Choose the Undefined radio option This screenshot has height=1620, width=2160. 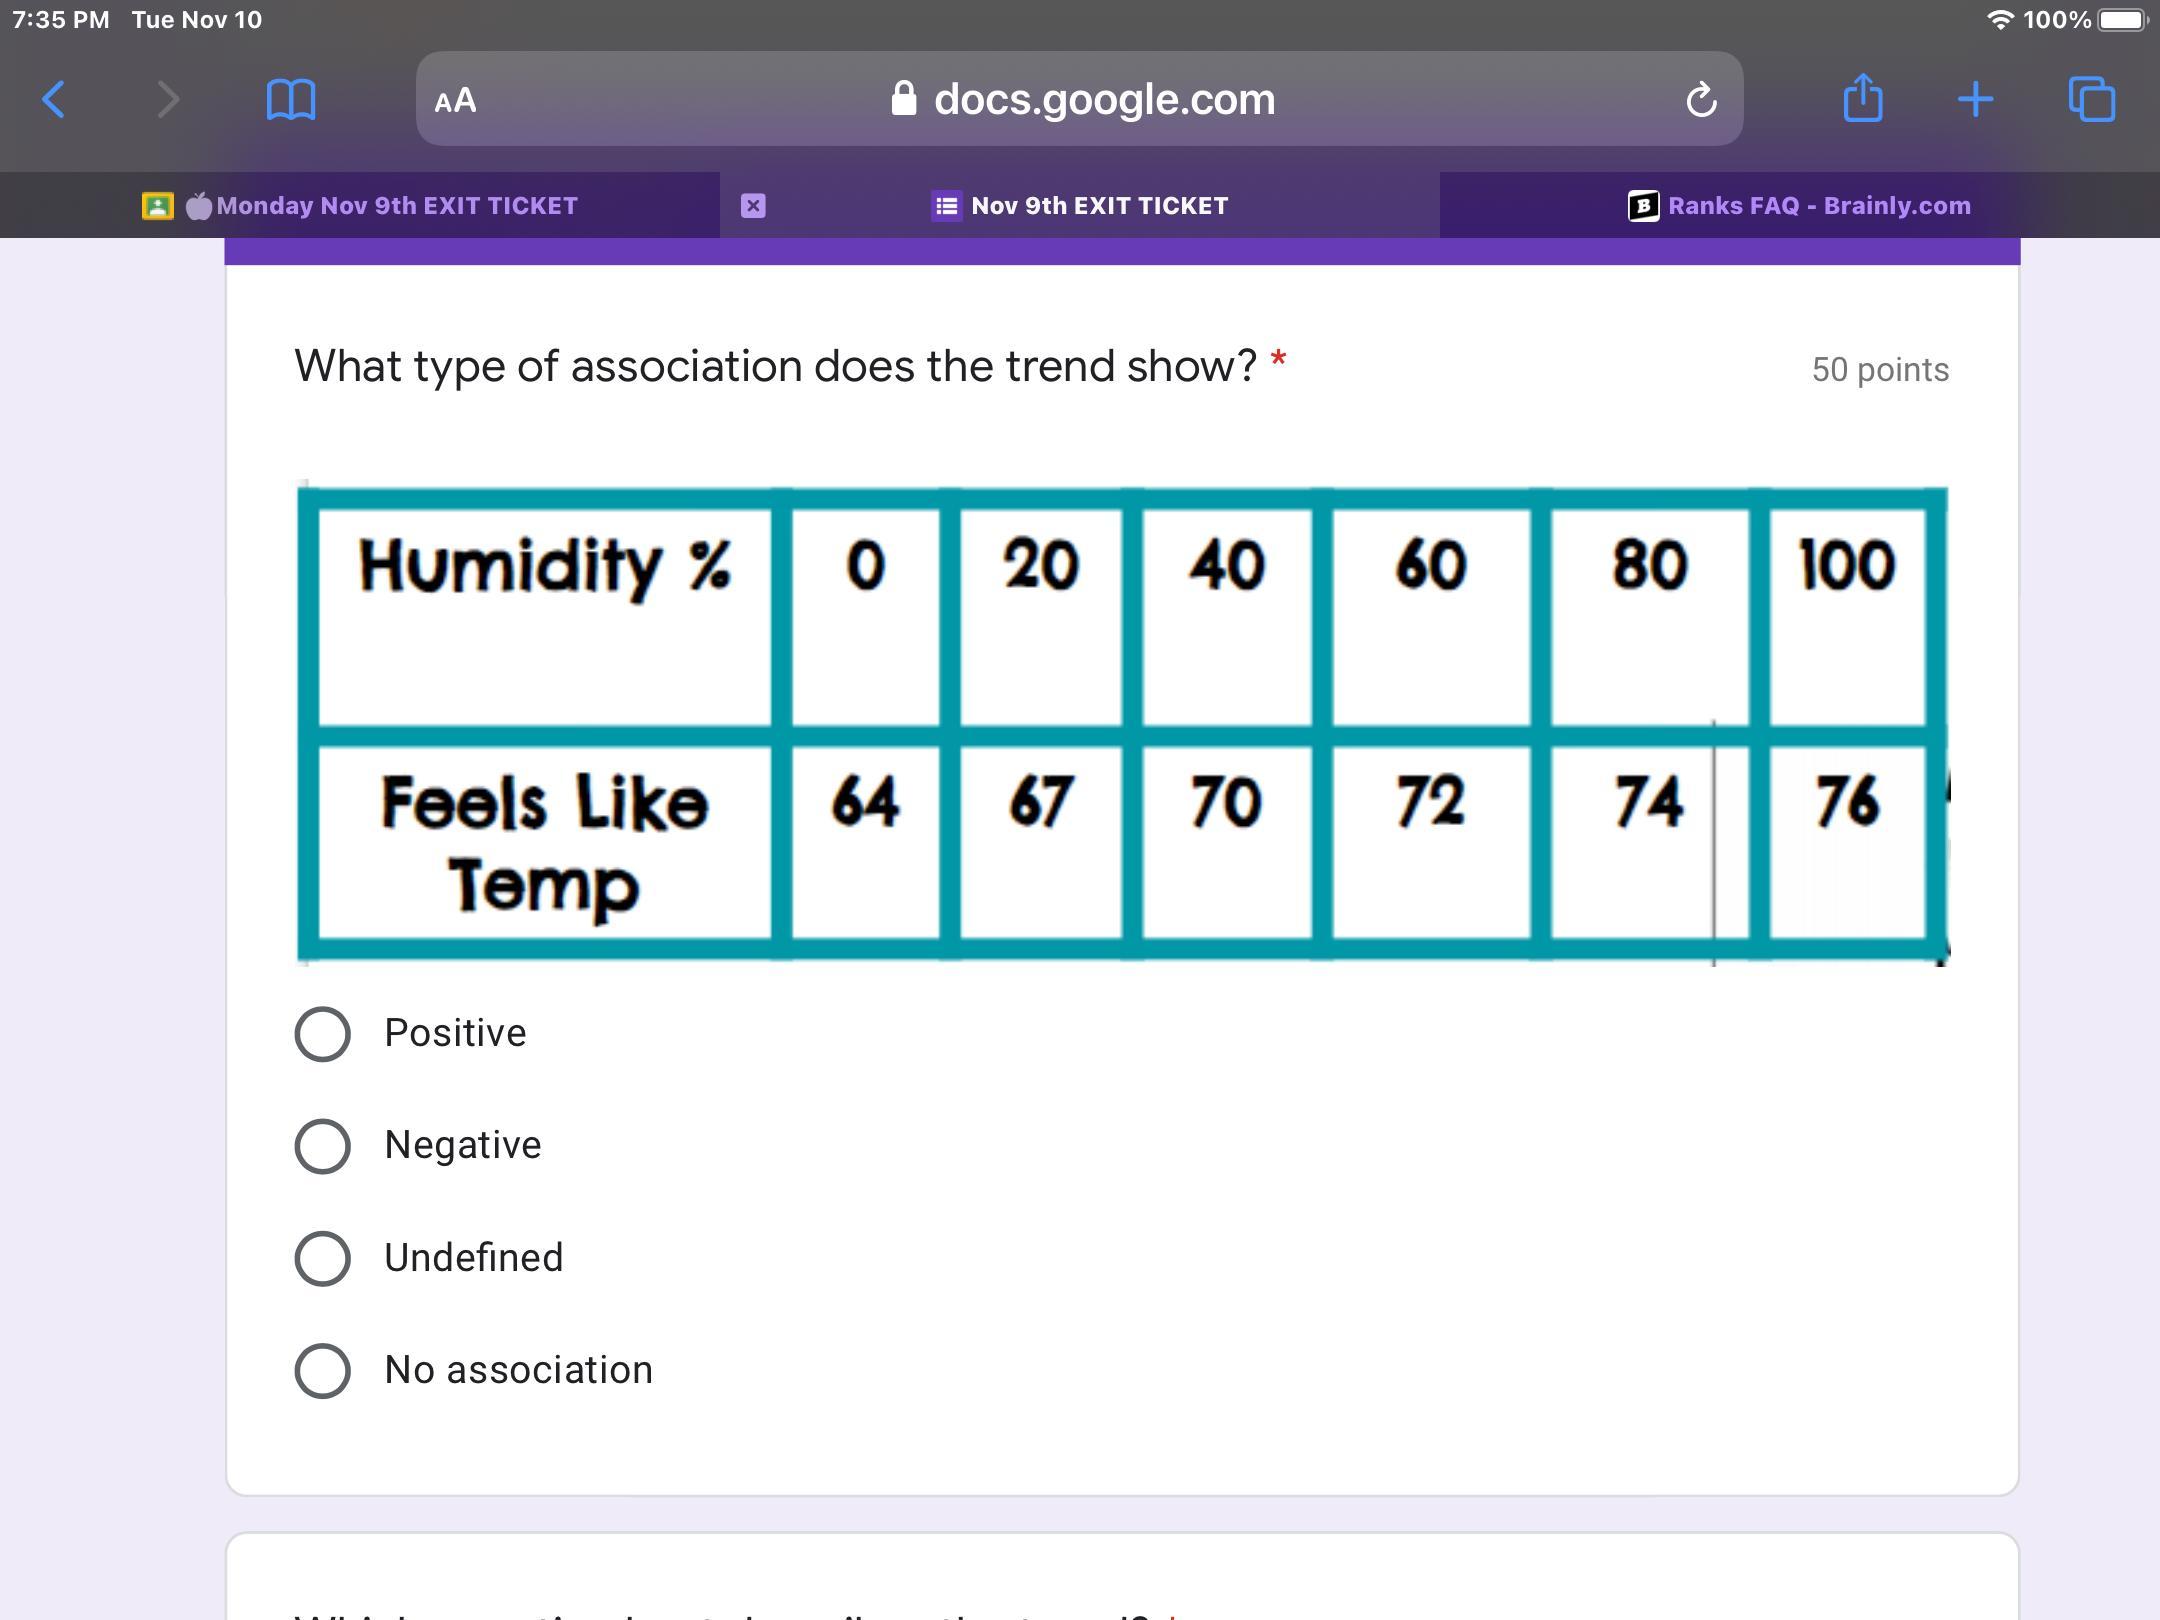(x=323, y=1258)
